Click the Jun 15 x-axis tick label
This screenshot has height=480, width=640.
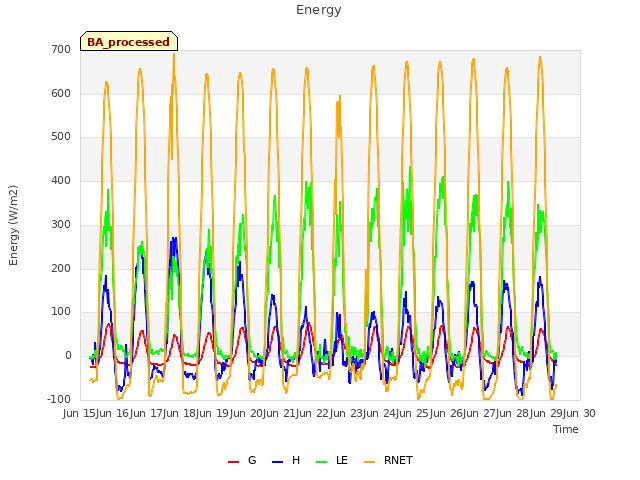tap(78, 413)
